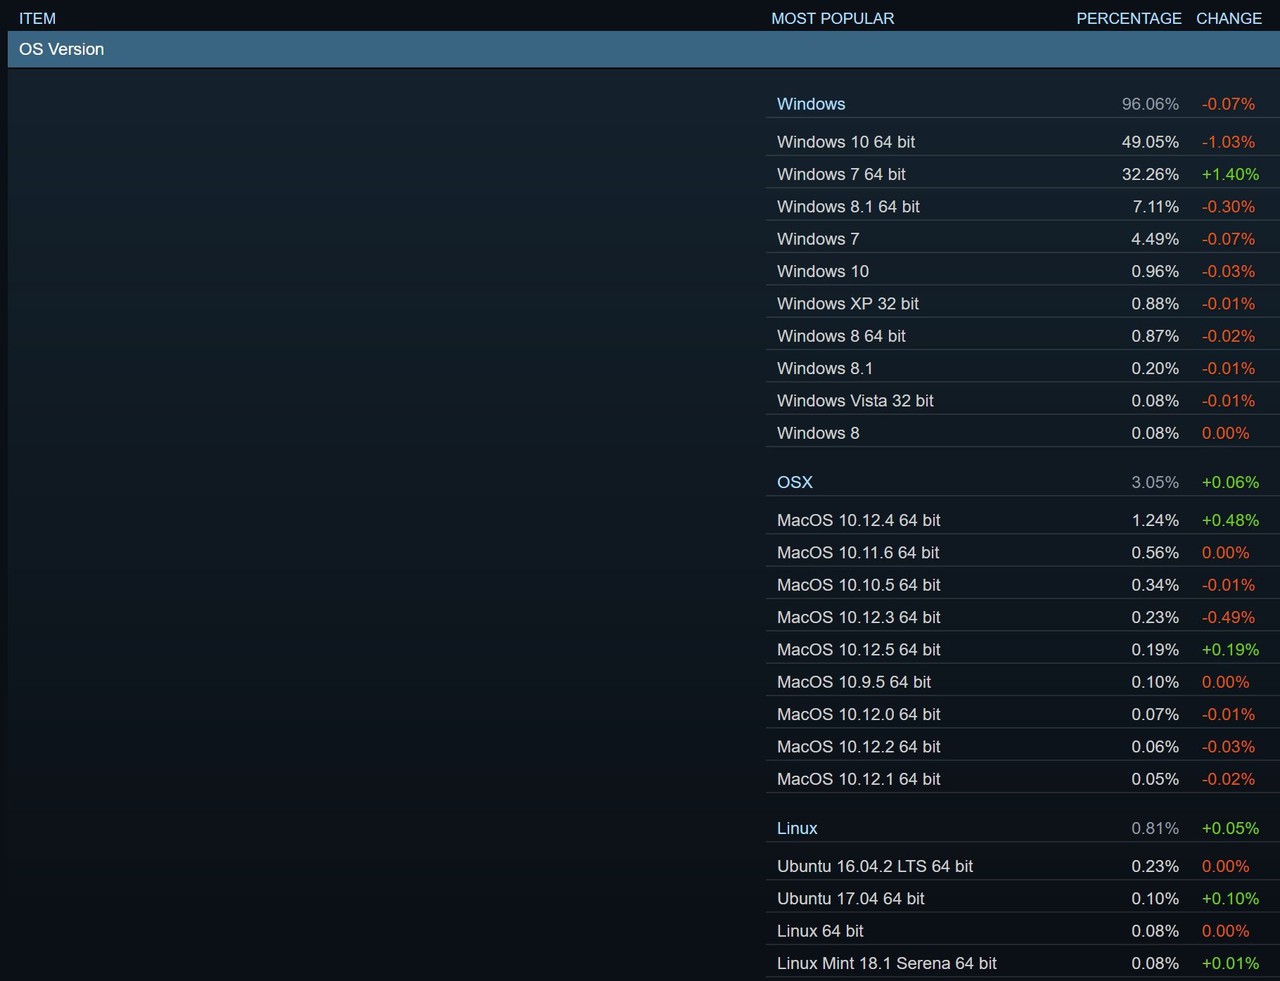Select the Windows 8 64 bit entry
This screenshot has width=1280, height=981.
coord(841,336)
